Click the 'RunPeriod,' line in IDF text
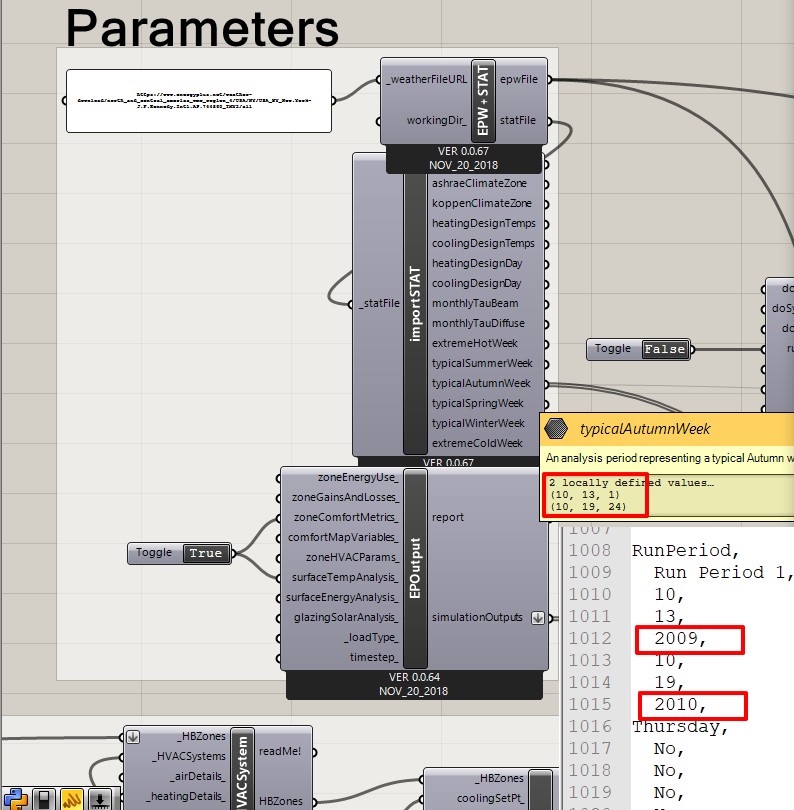Image resolution: width=794 pixels, height=810 pixels. 686,551
